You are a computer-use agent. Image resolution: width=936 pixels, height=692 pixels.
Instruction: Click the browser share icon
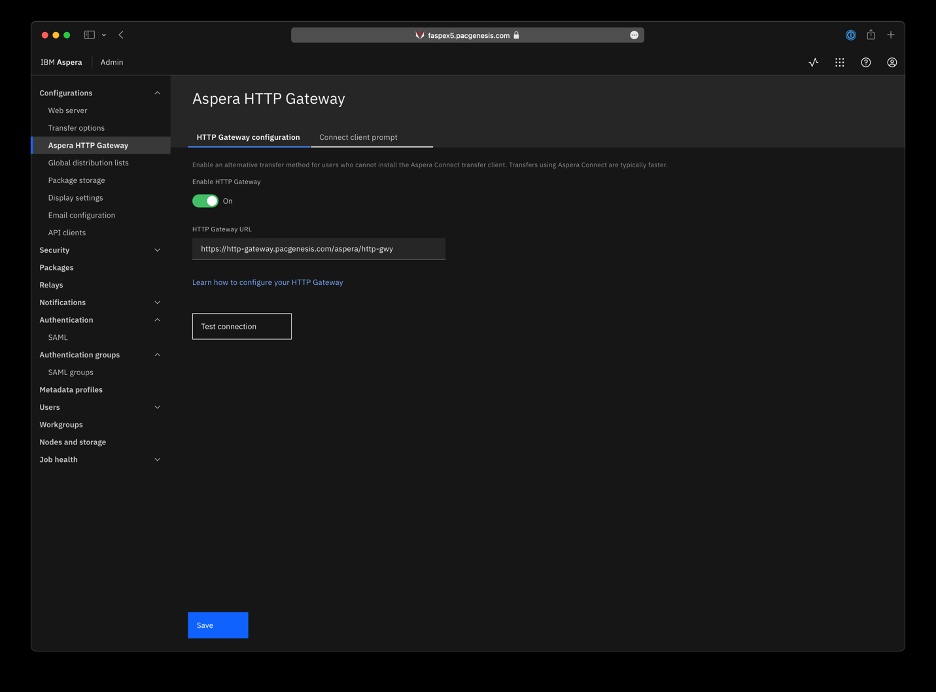[871, 35]
